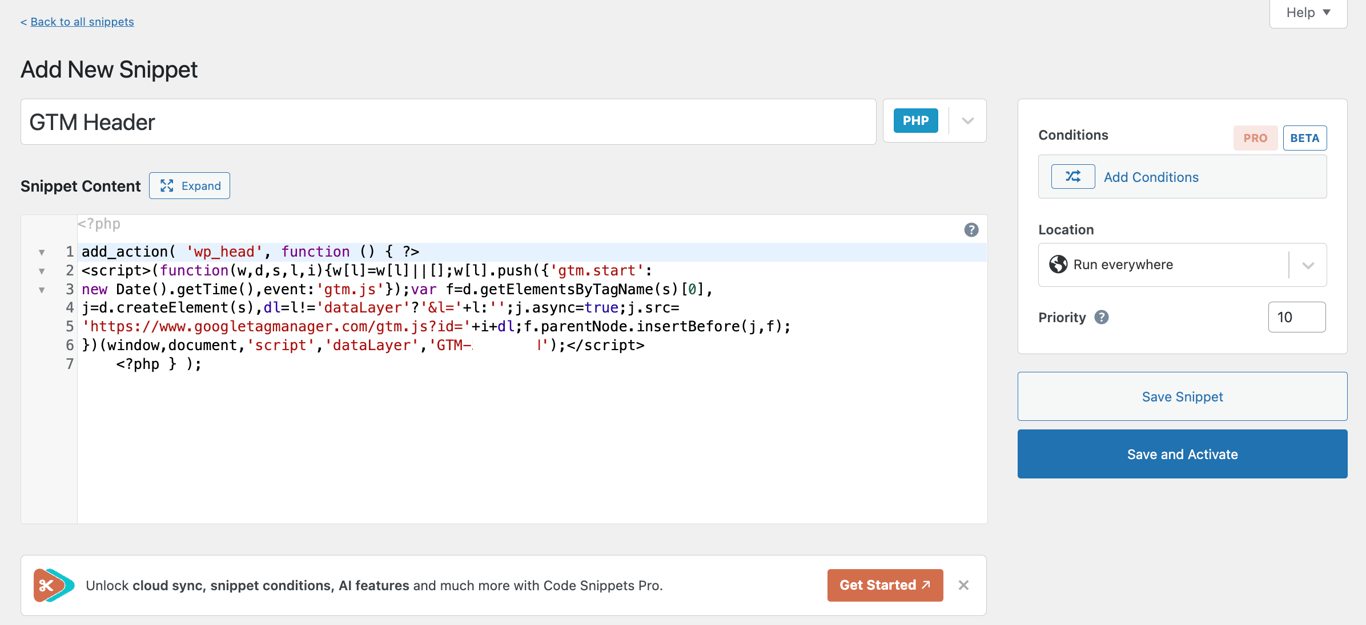Select the PHP language badge

click(x=915, y=119)
